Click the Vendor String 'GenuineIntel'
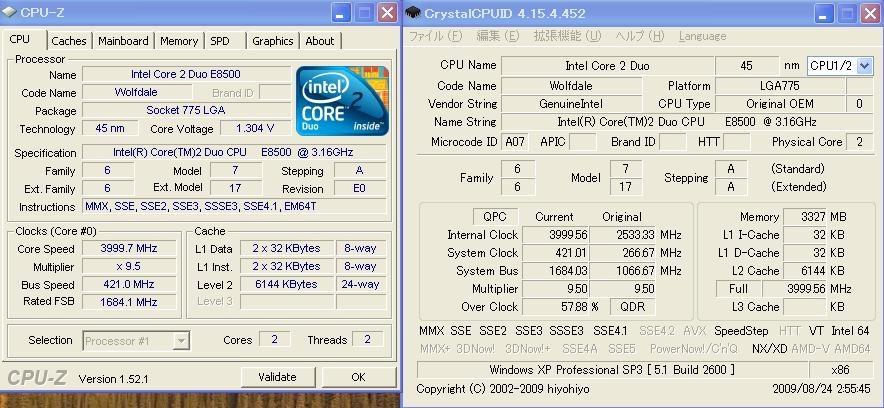Image resolution: width=884 pixels, height=408 pixels. click(x=571, y=104)
